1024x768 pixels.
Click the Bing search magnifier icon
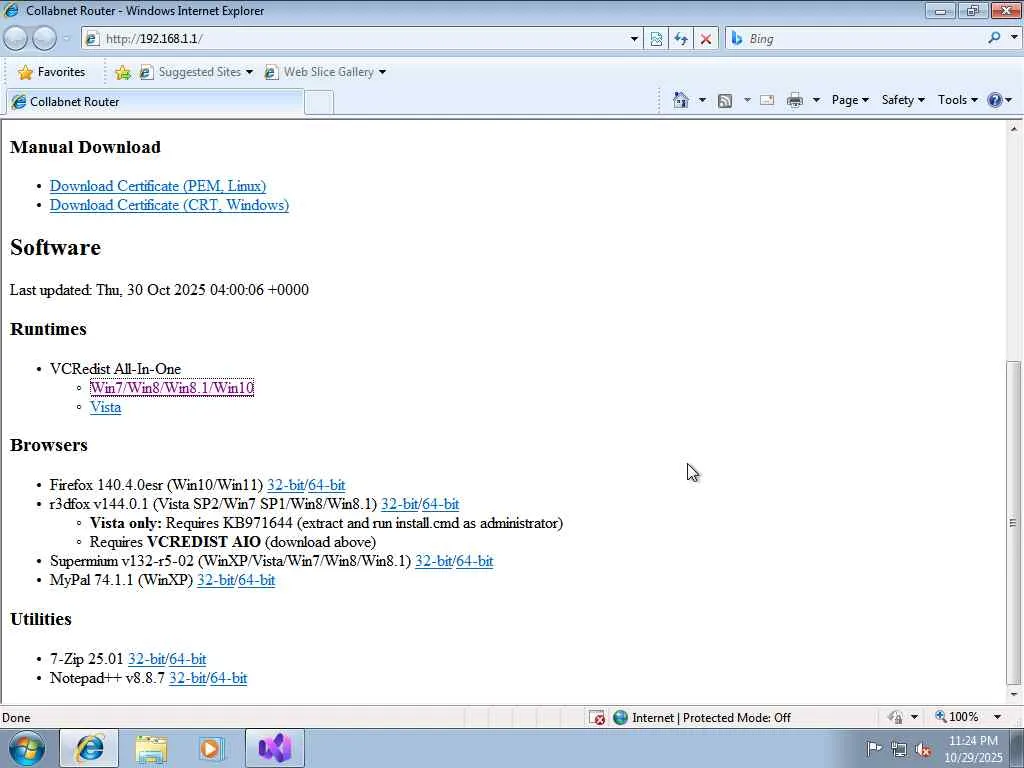994,38
